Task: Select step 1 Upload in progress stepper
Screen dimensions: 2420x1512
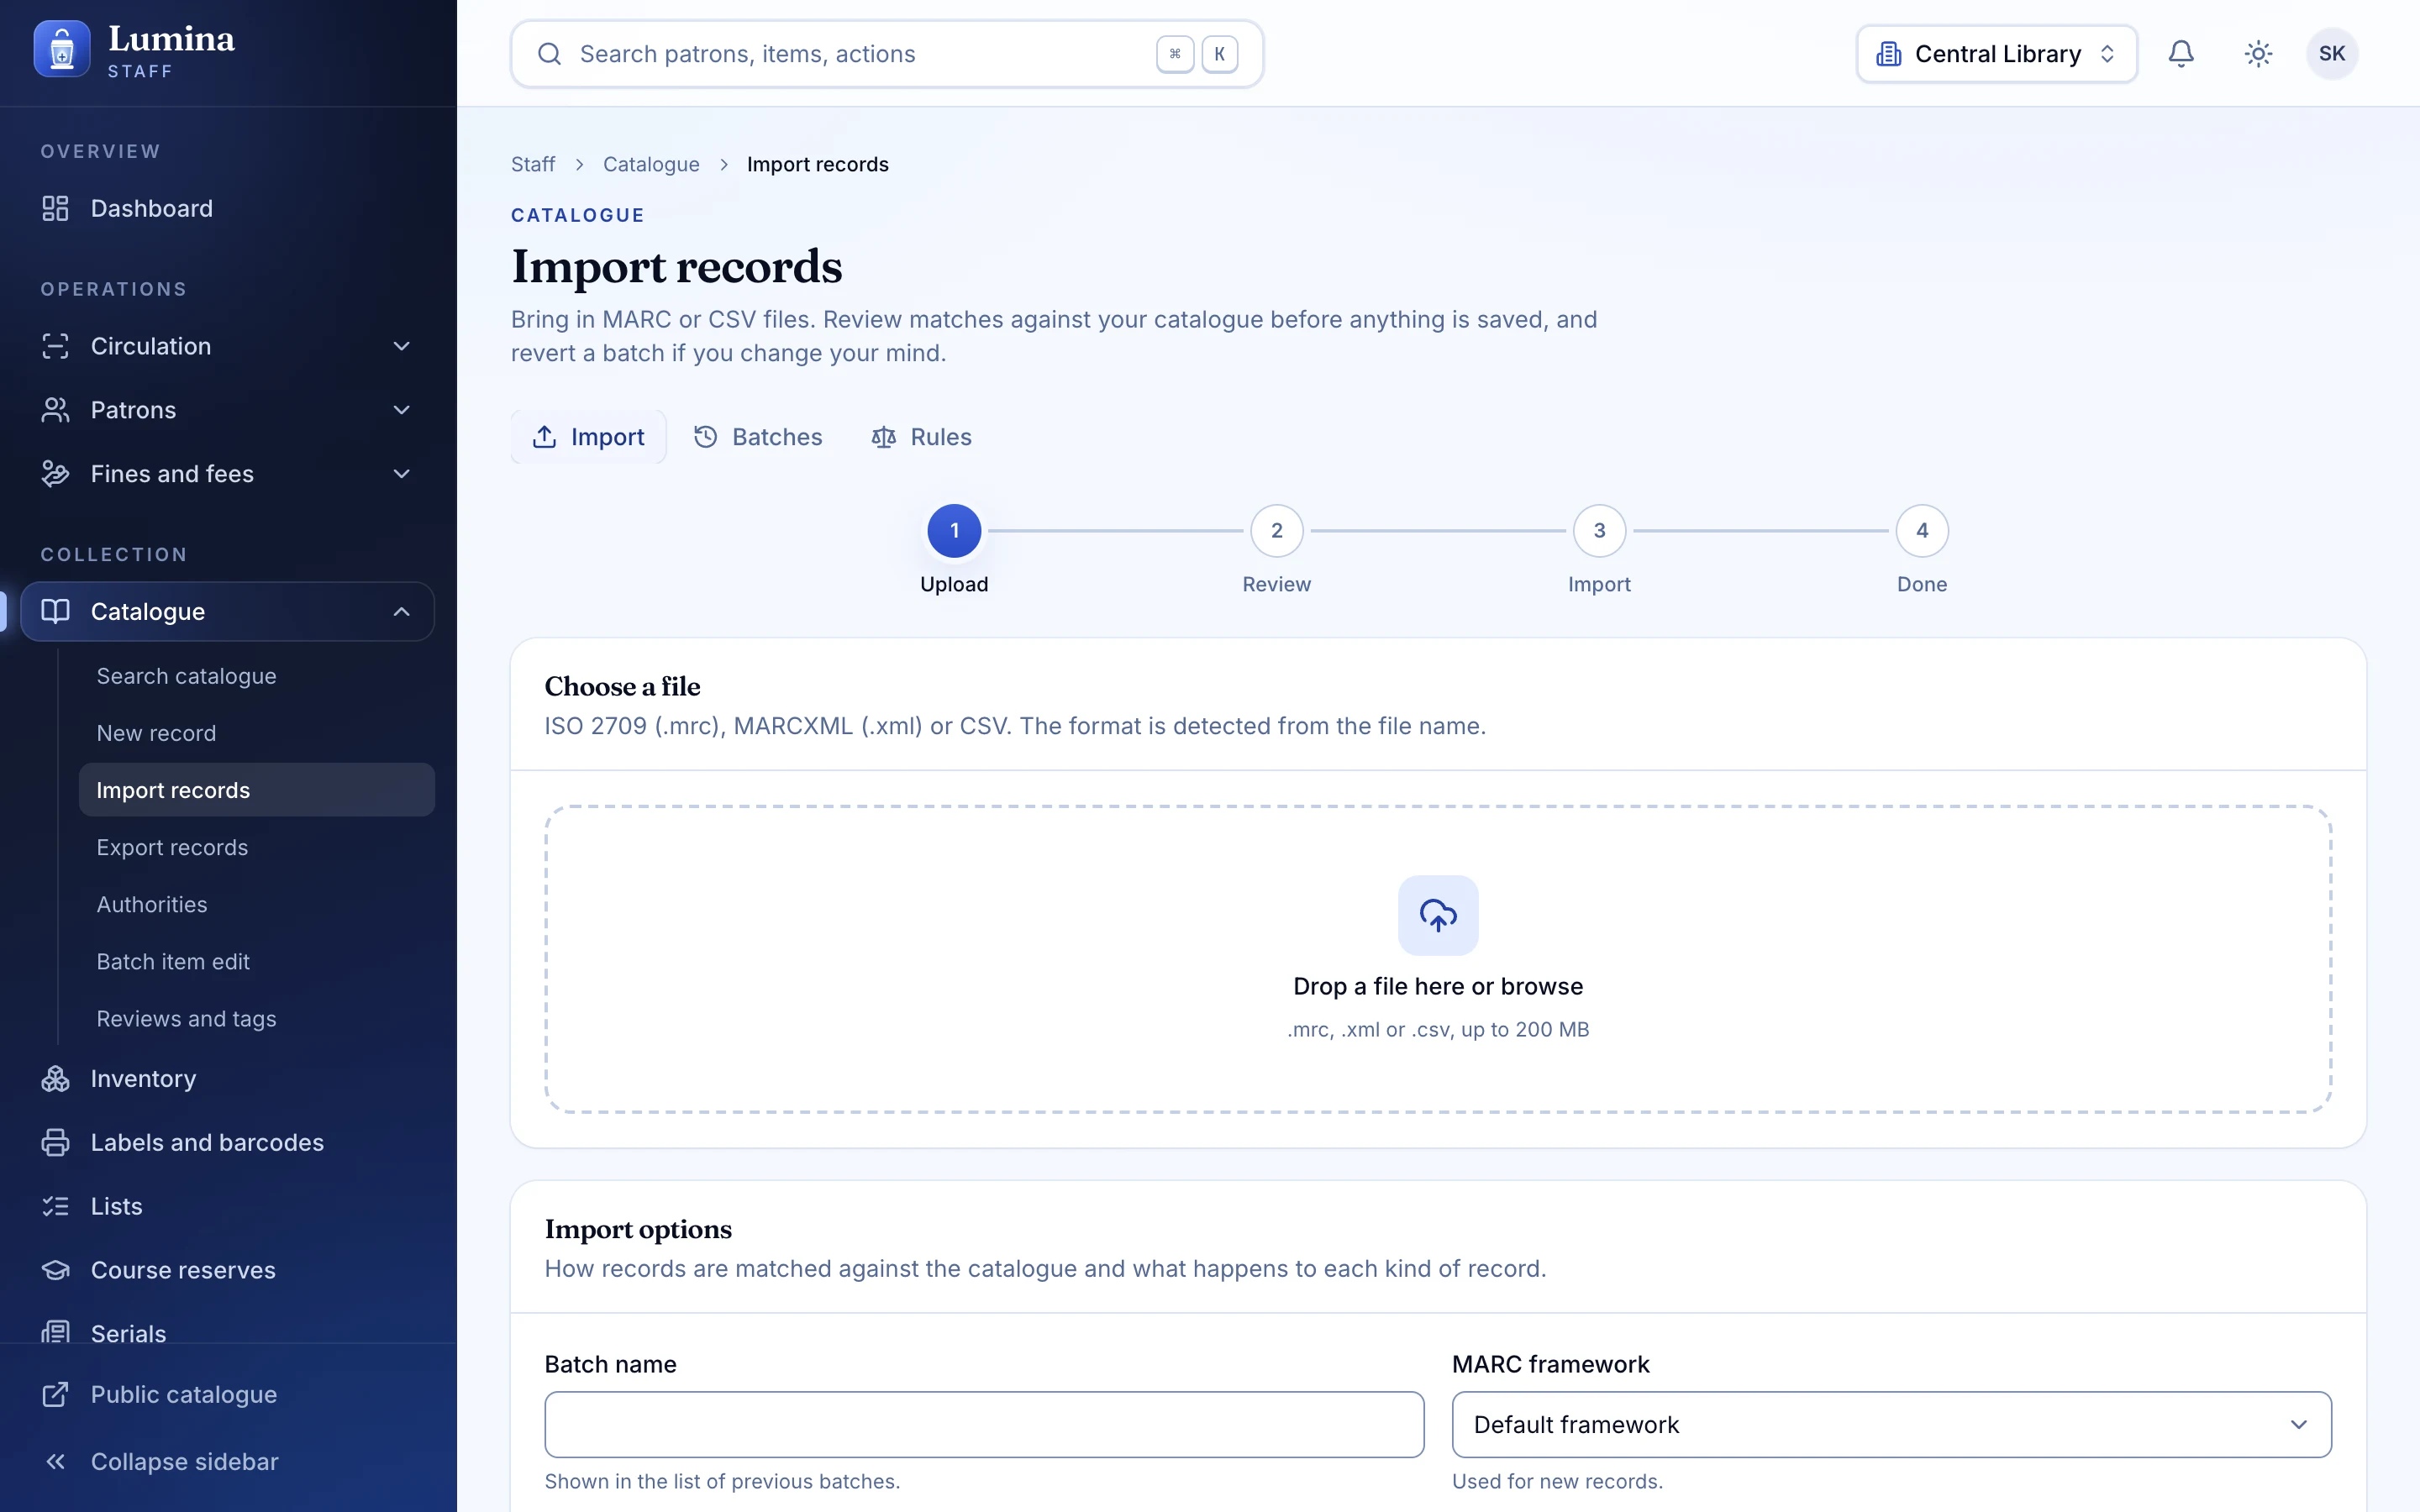Action: pyautogui.click(x=954, y=530)
